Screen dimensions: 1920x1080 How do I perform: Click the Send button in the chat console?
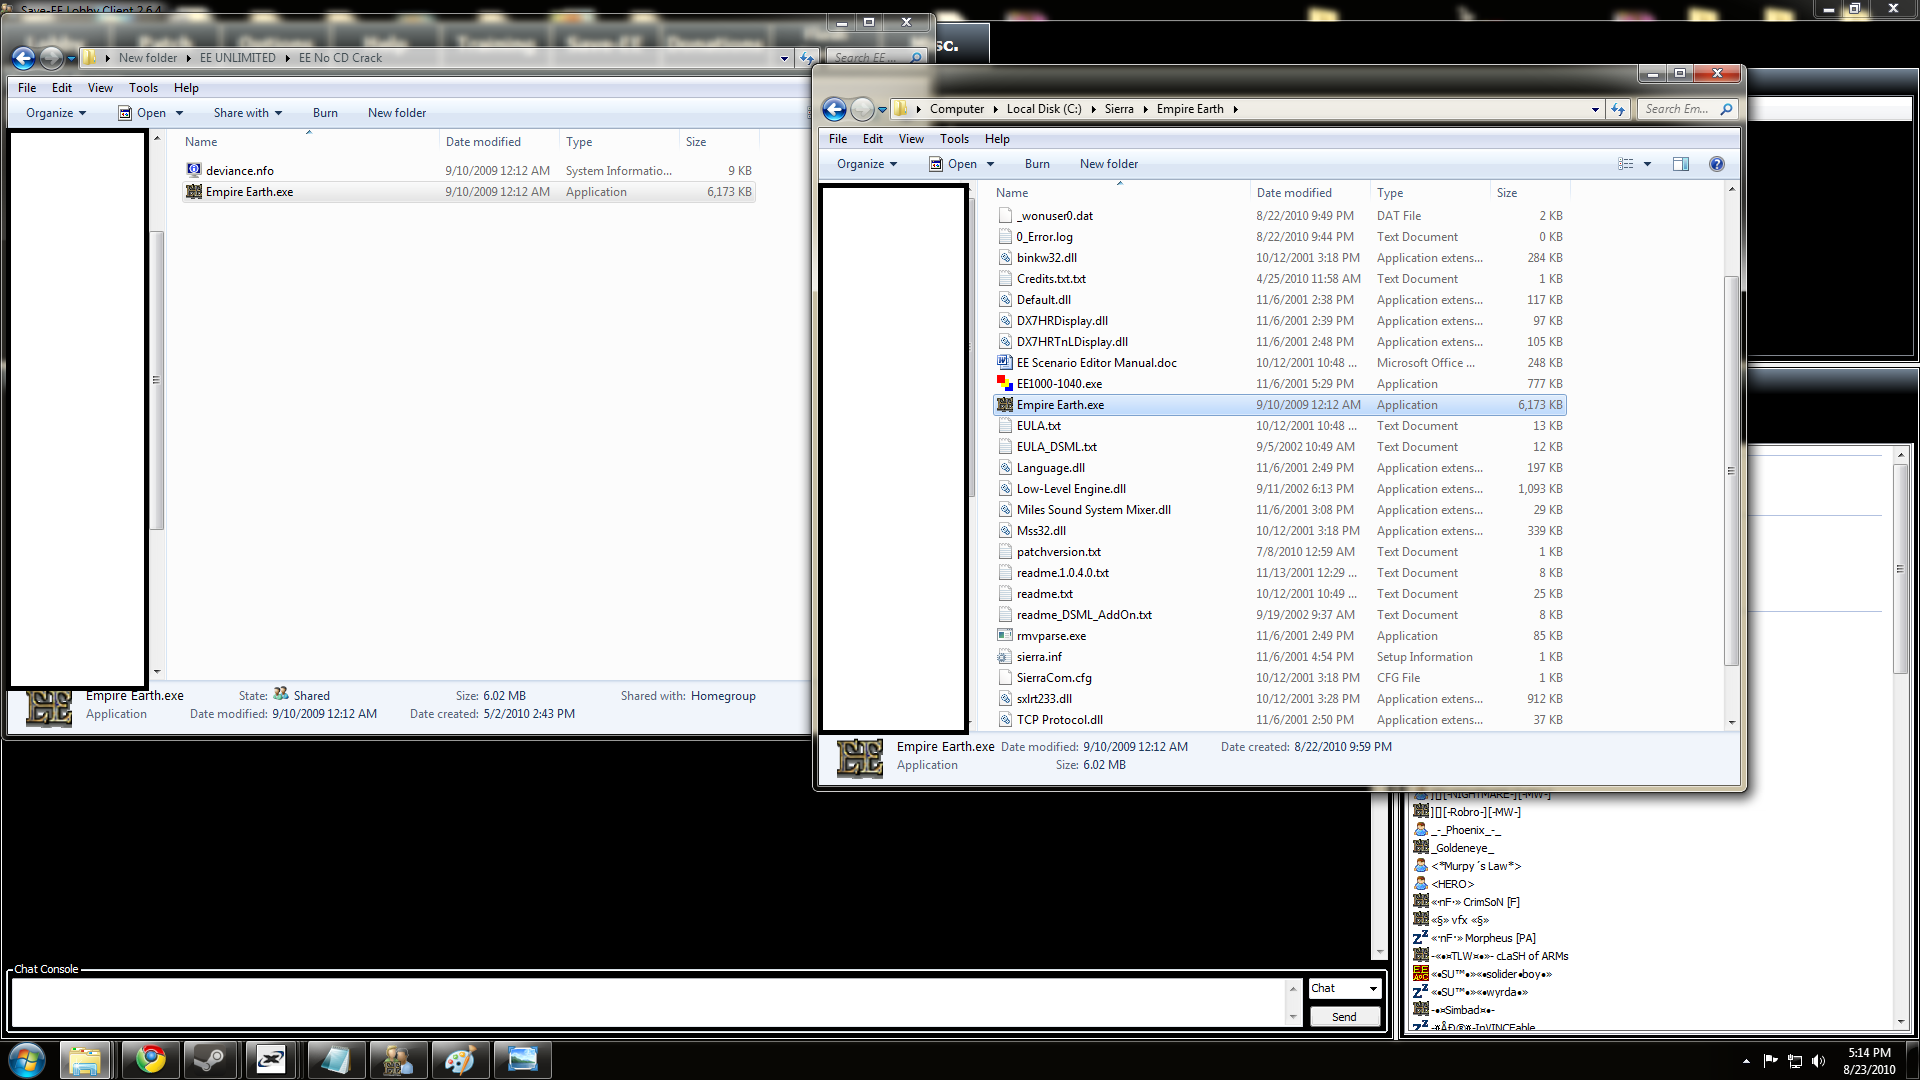1344,1017
